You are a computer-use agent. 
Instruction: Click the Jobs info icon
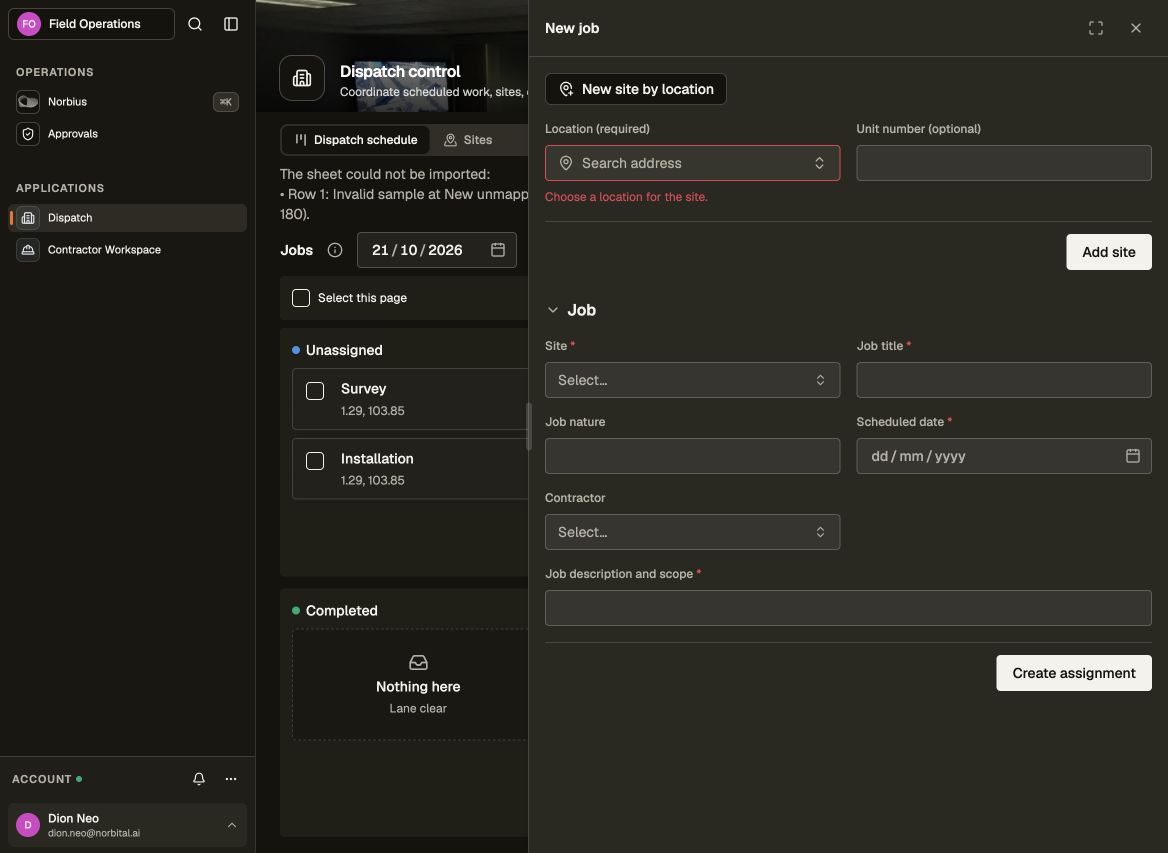point(335,250)
